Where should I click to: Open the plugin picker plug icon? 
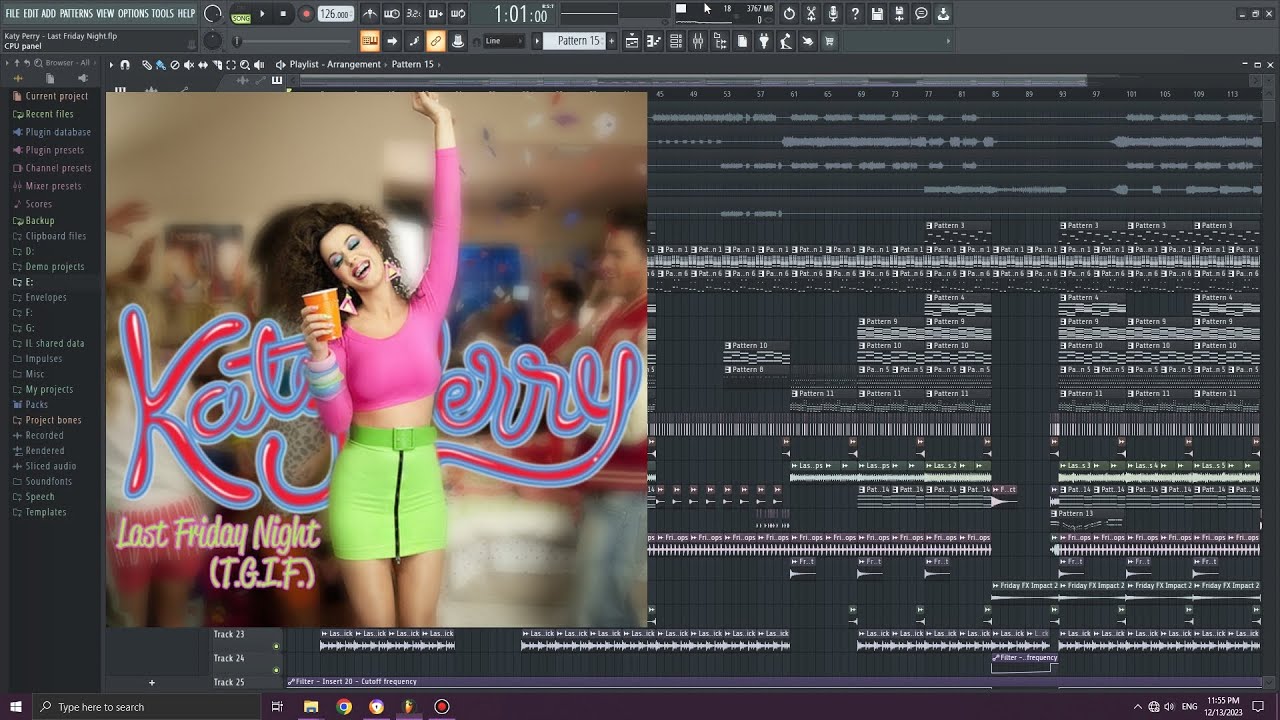coord(764,41)
